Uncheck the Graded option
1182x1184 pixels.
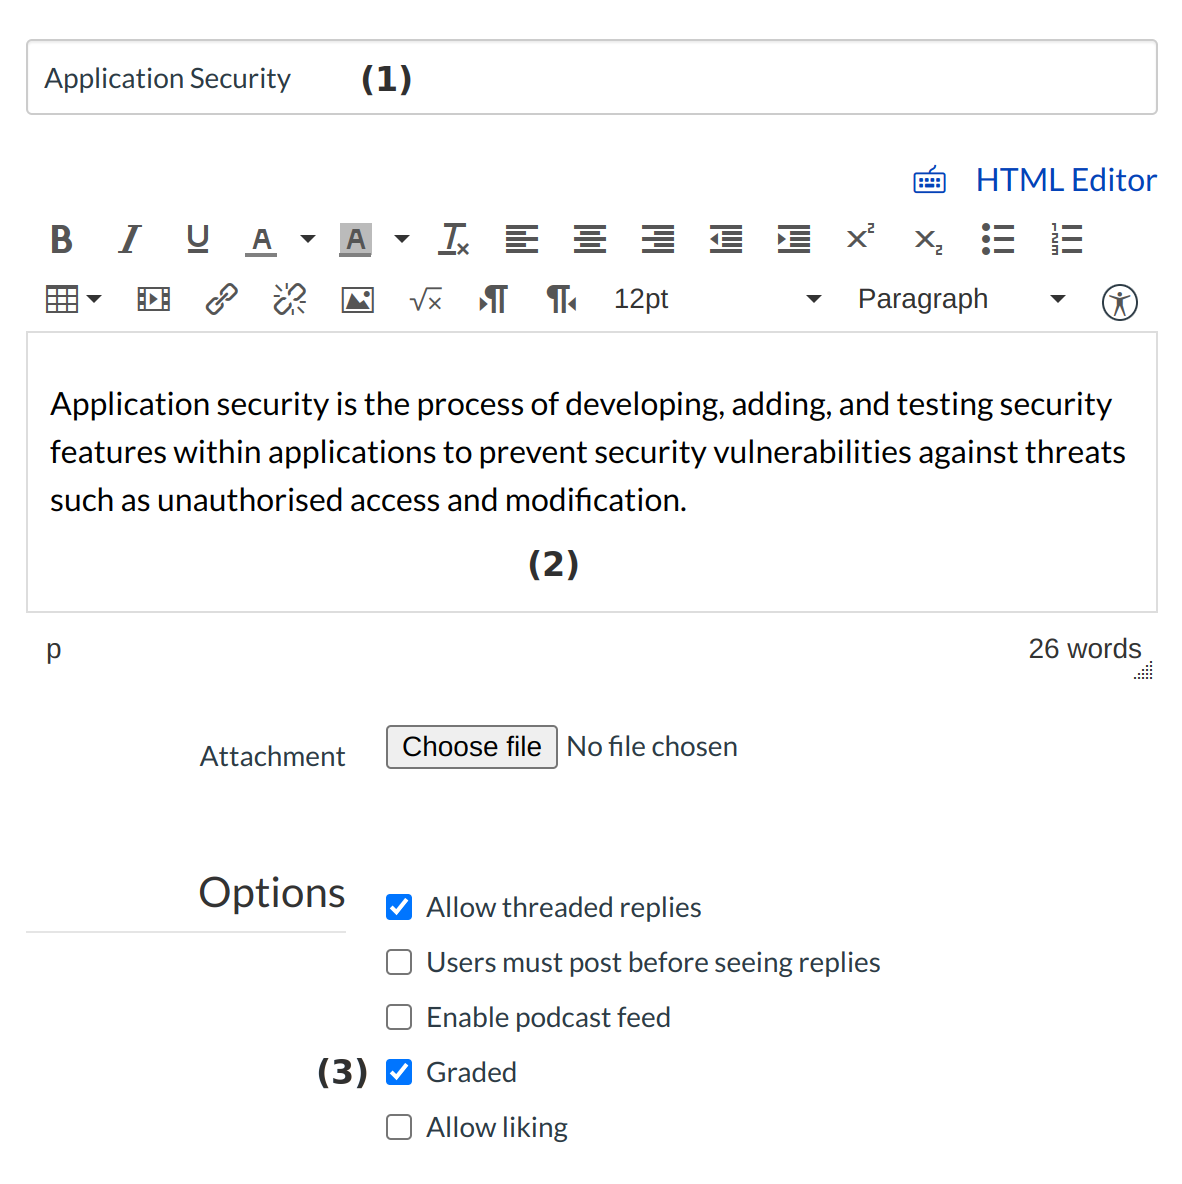399,1072
